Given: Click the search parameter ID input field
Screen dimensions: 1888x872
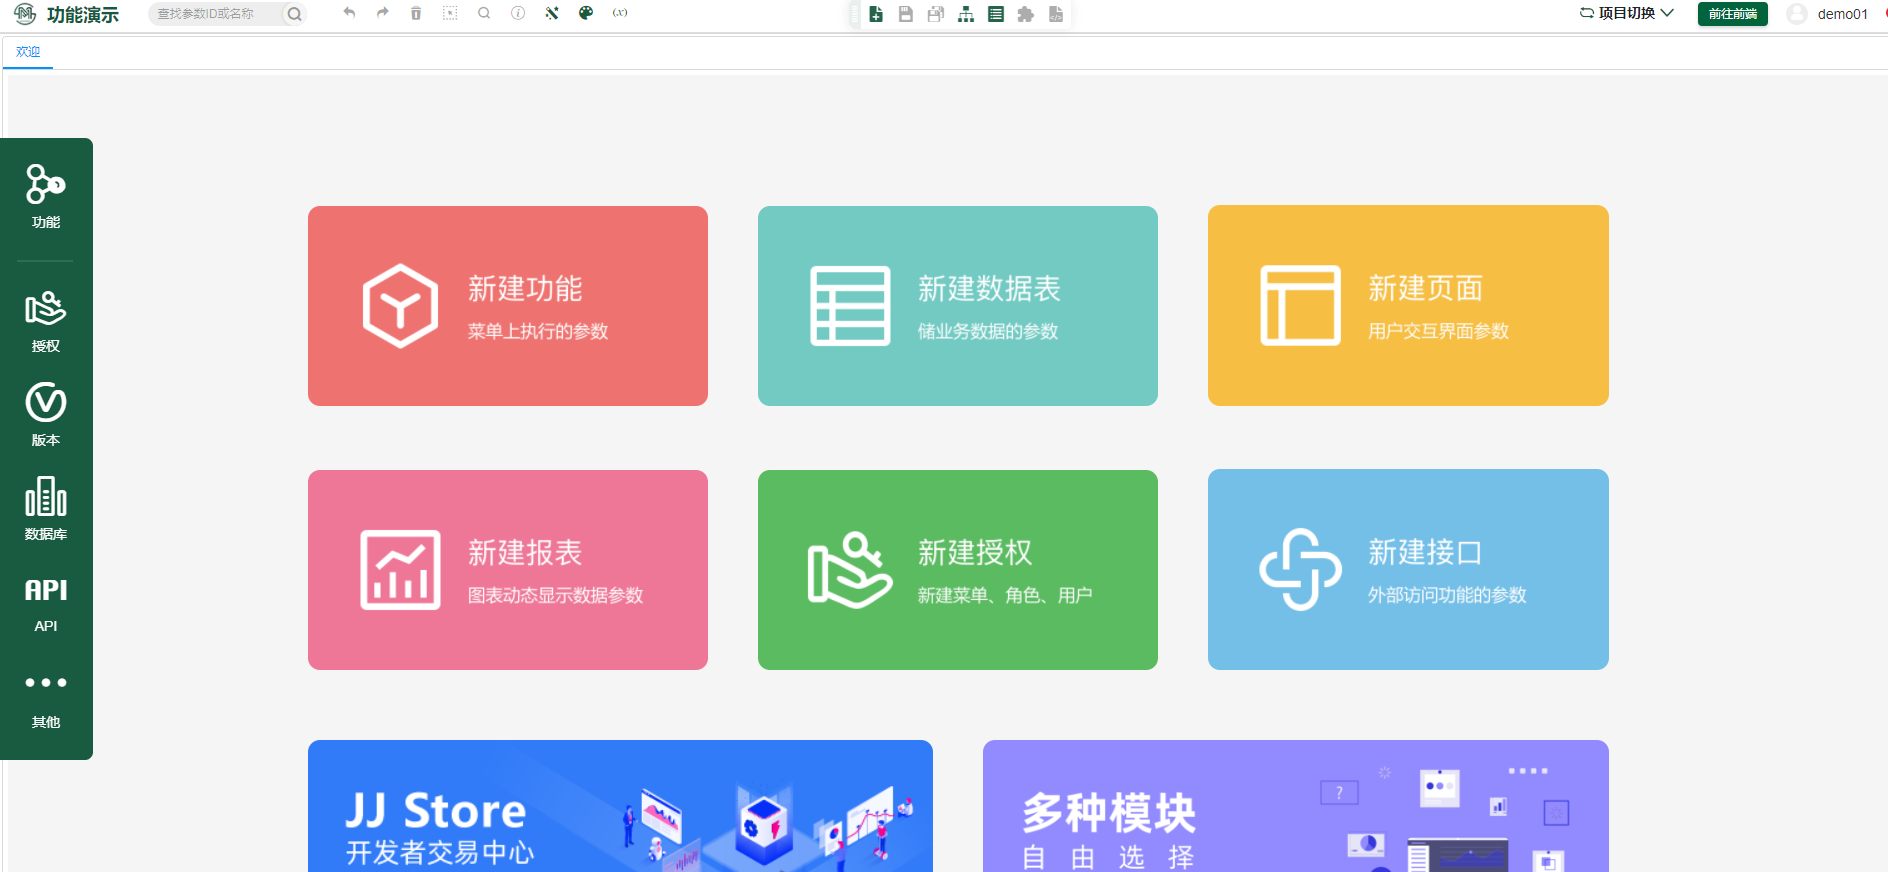Looking at the screenshot, I should pos(215,14).
